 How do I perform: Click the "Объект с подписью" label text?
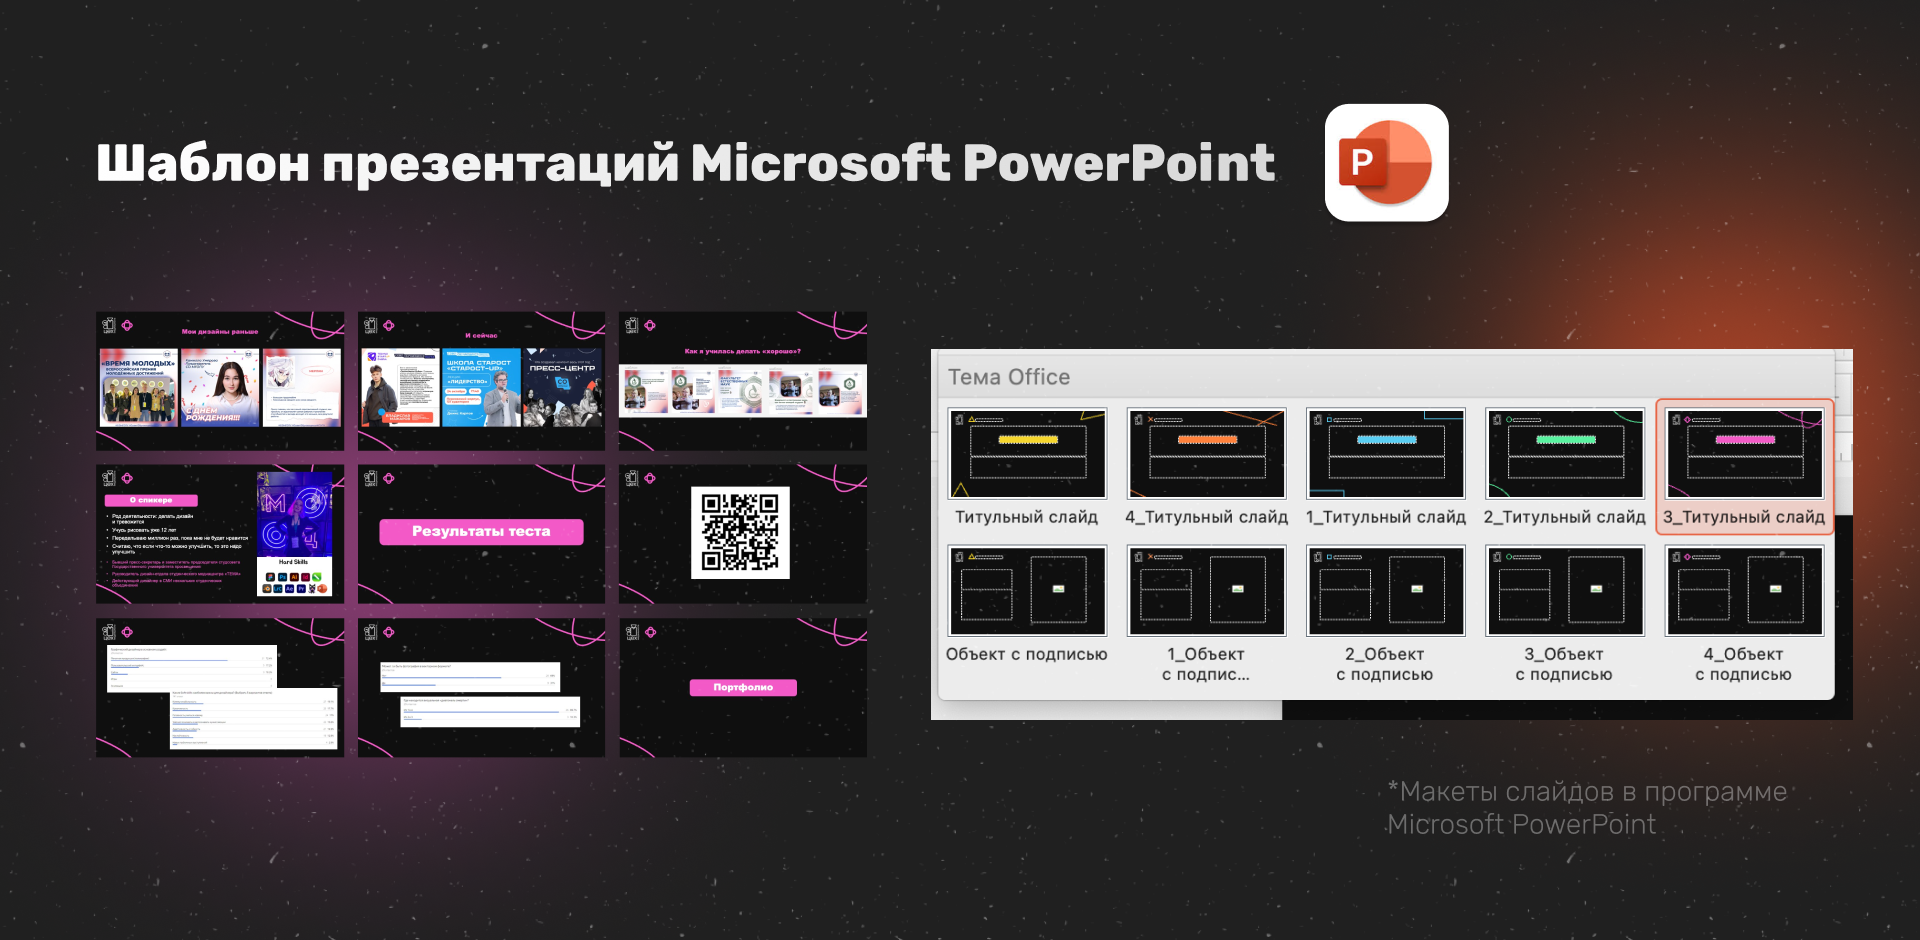coord(1027,654)
